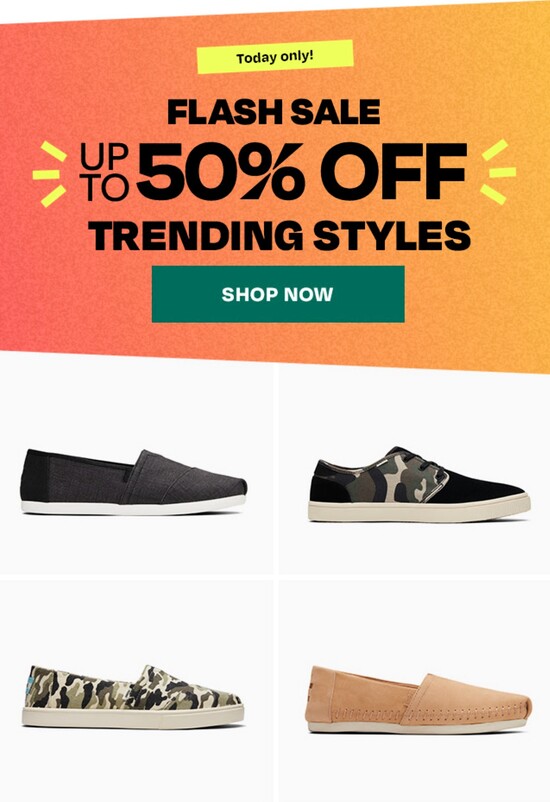Click the black suede toe of camo sneaker
Screen dimensions: 550x802
click(481, 483)
